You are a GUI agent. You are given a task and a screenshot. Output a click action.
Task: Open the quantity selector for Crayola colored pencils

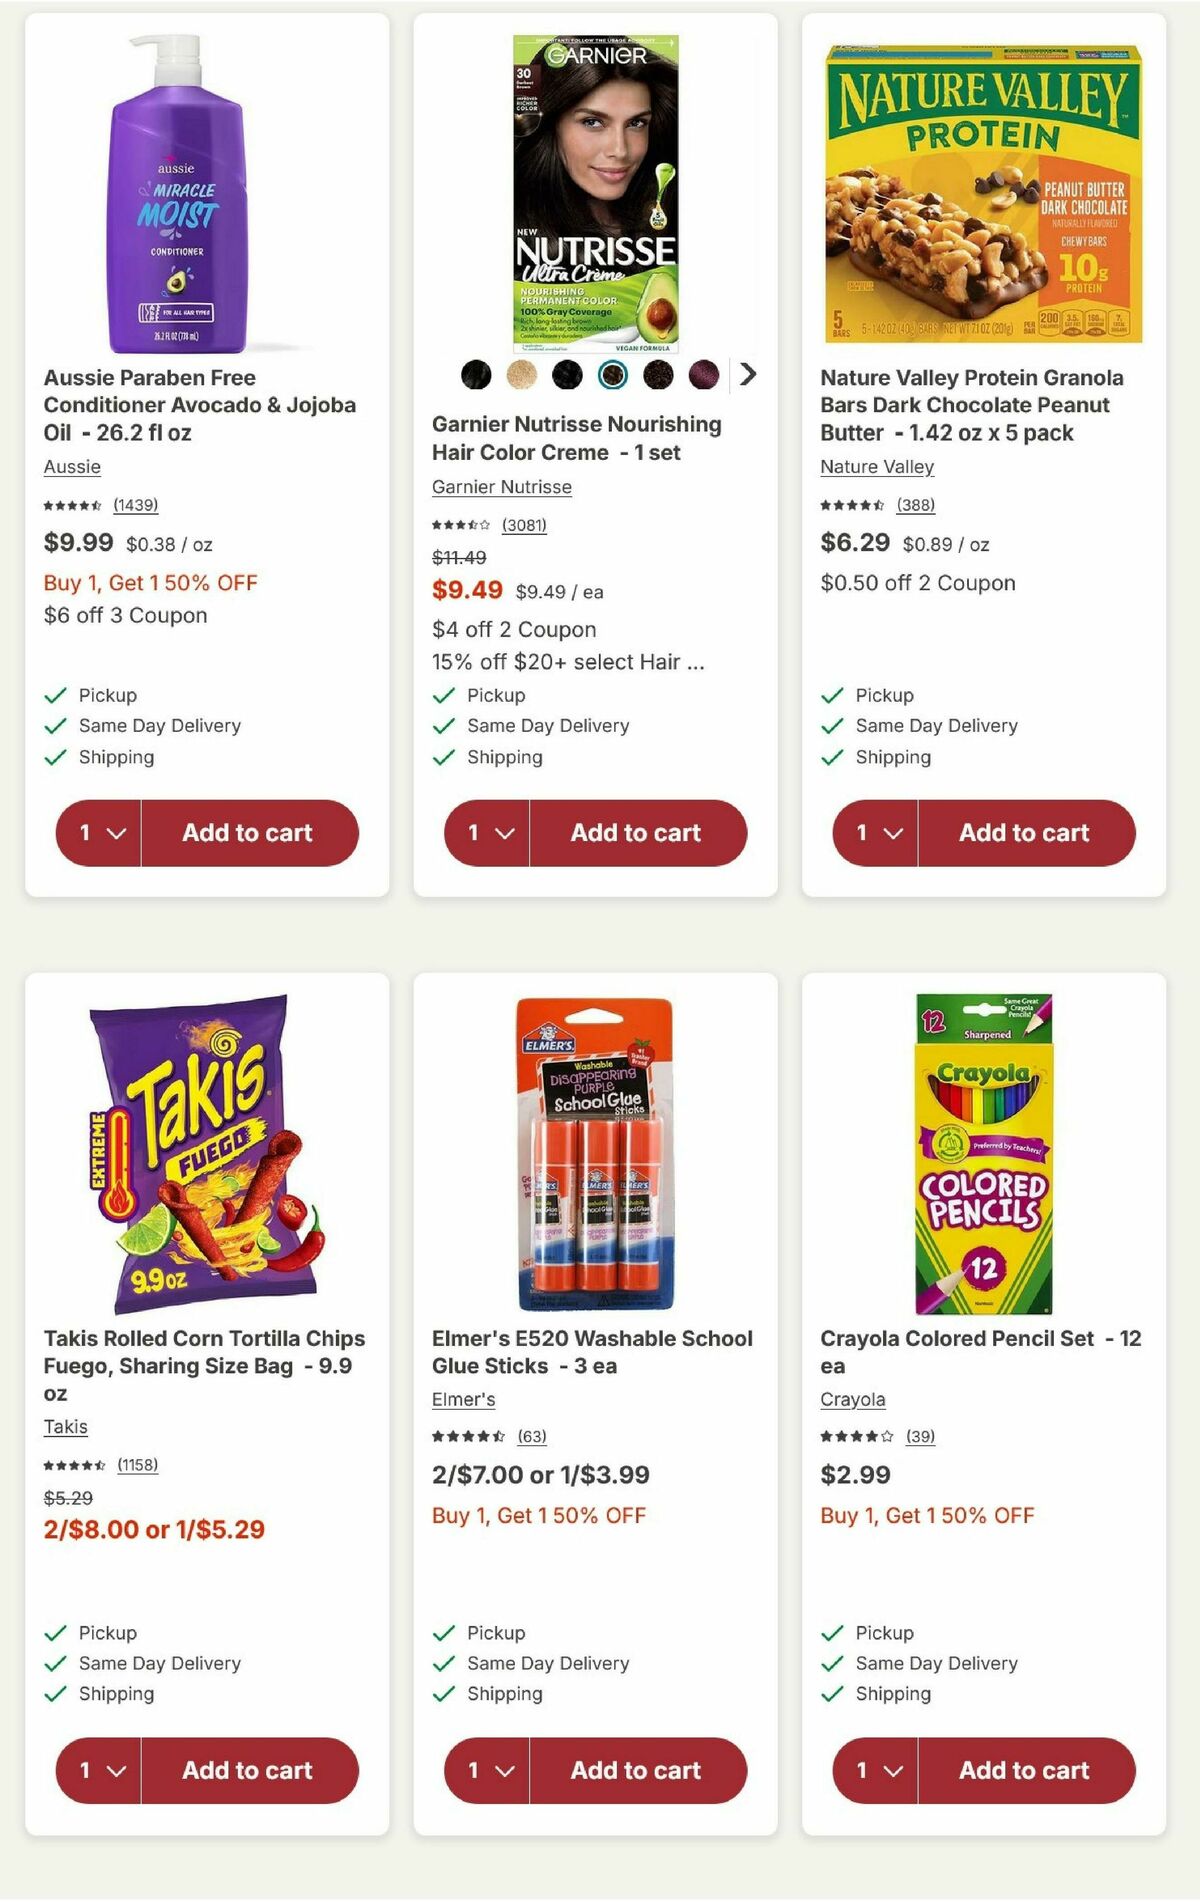[x=876, y=1770]
